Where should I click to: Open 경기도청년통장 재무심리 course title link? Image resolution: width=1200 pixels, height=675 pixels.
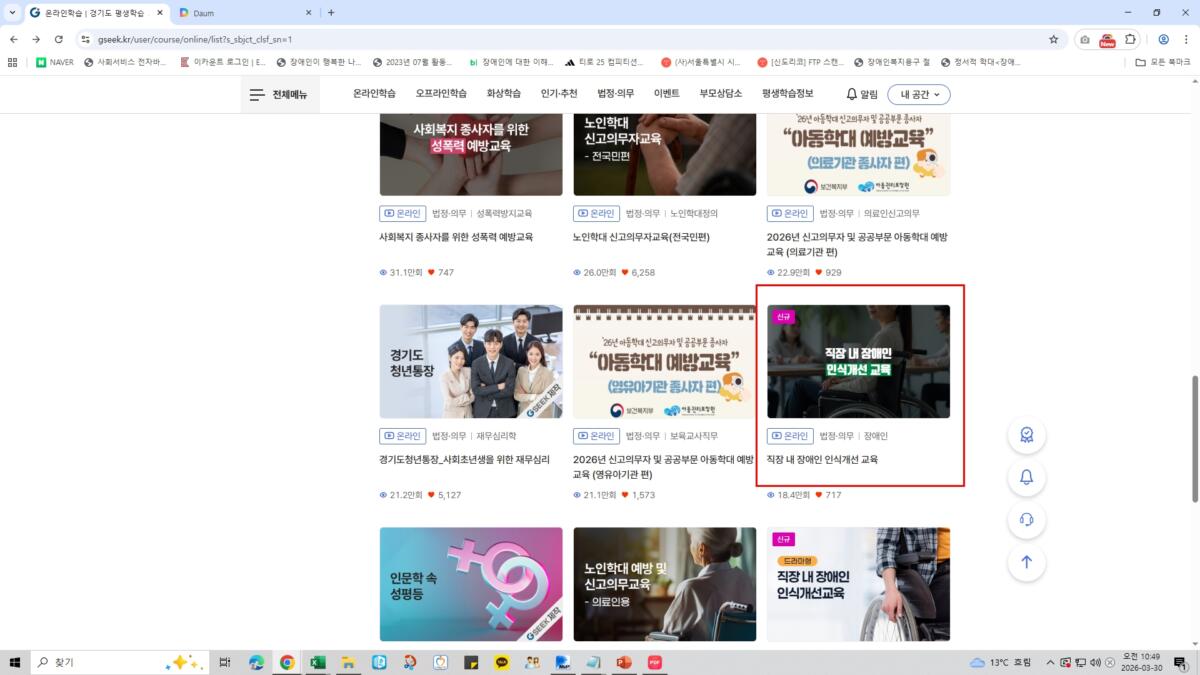(x=465, y=460)
